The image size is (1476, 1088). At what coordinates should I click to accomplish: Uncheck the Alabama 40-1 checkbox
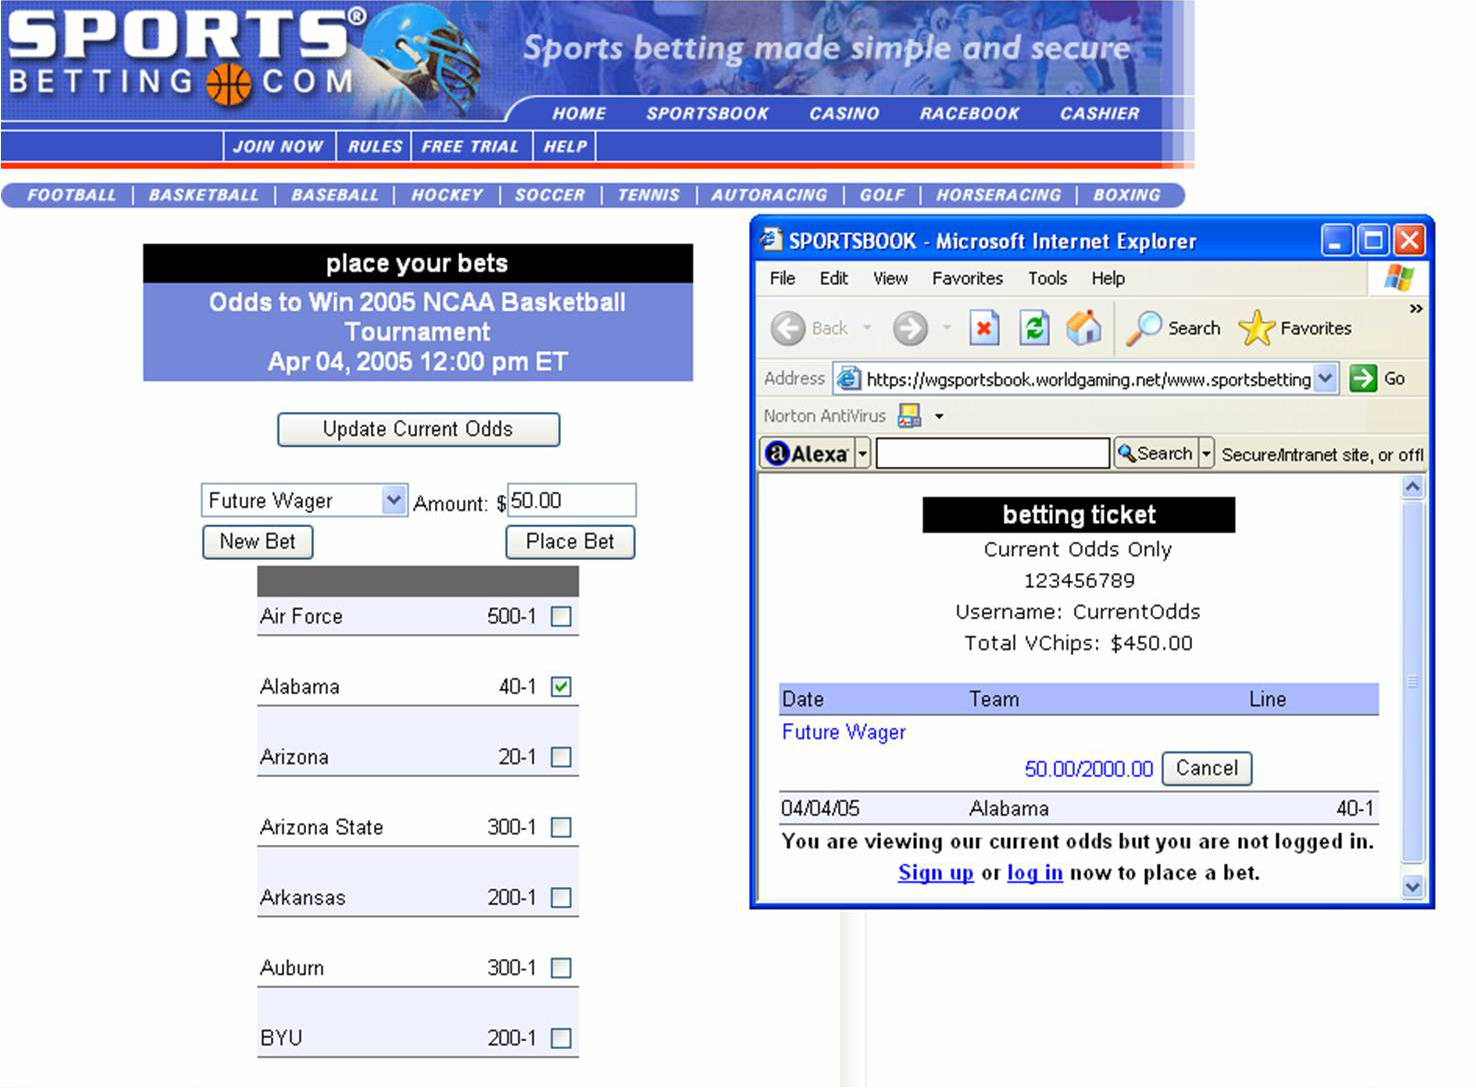click(562, 687)
